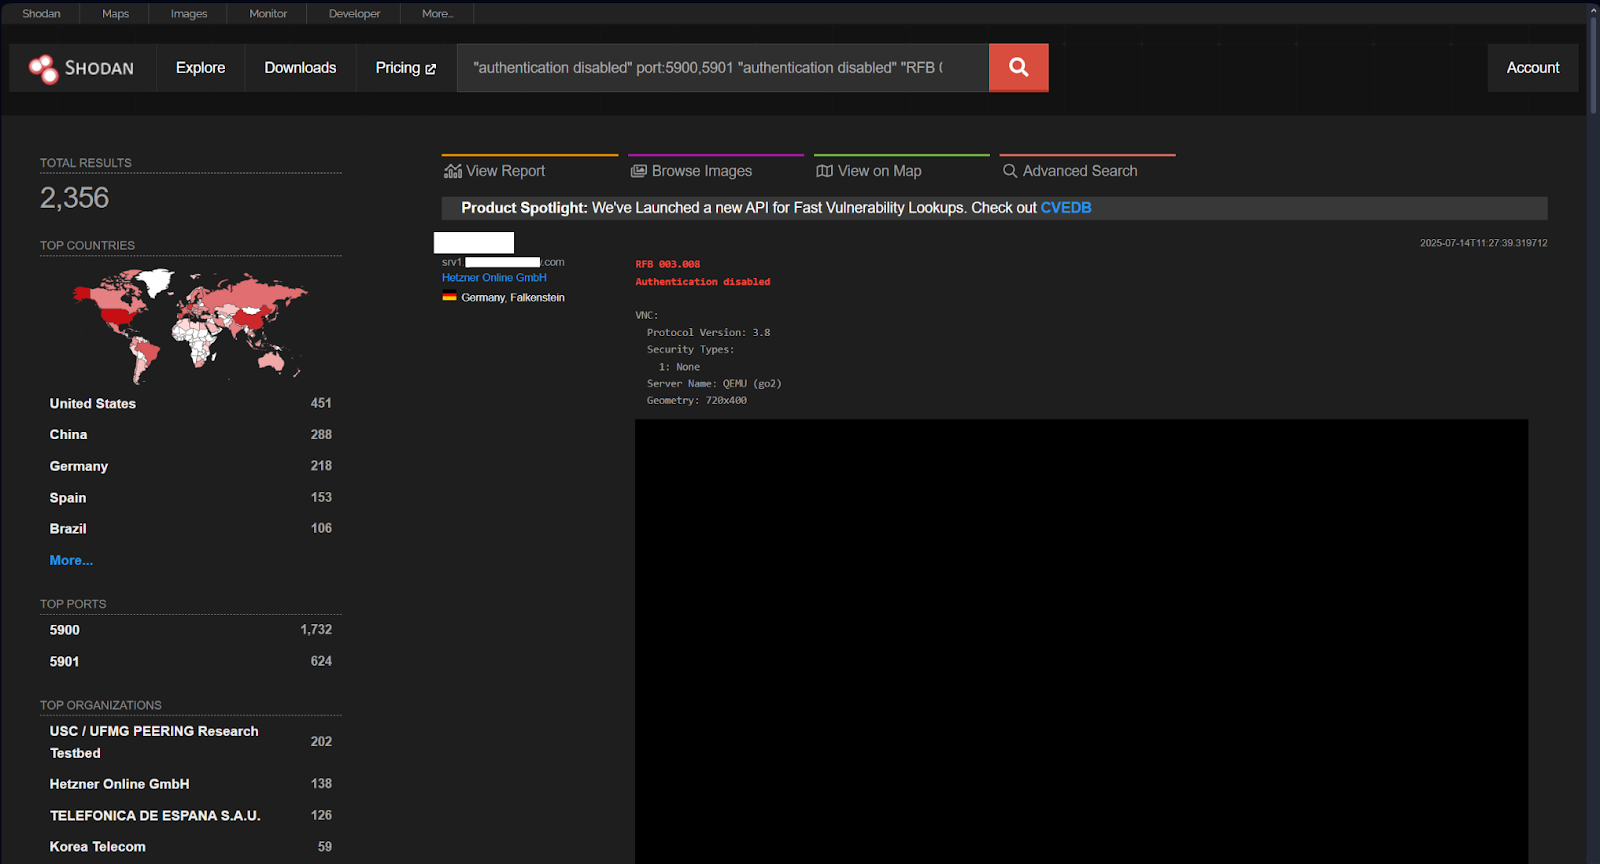
Task: Open the Hetzner Online GmbH result link
Action: point(494,278)
